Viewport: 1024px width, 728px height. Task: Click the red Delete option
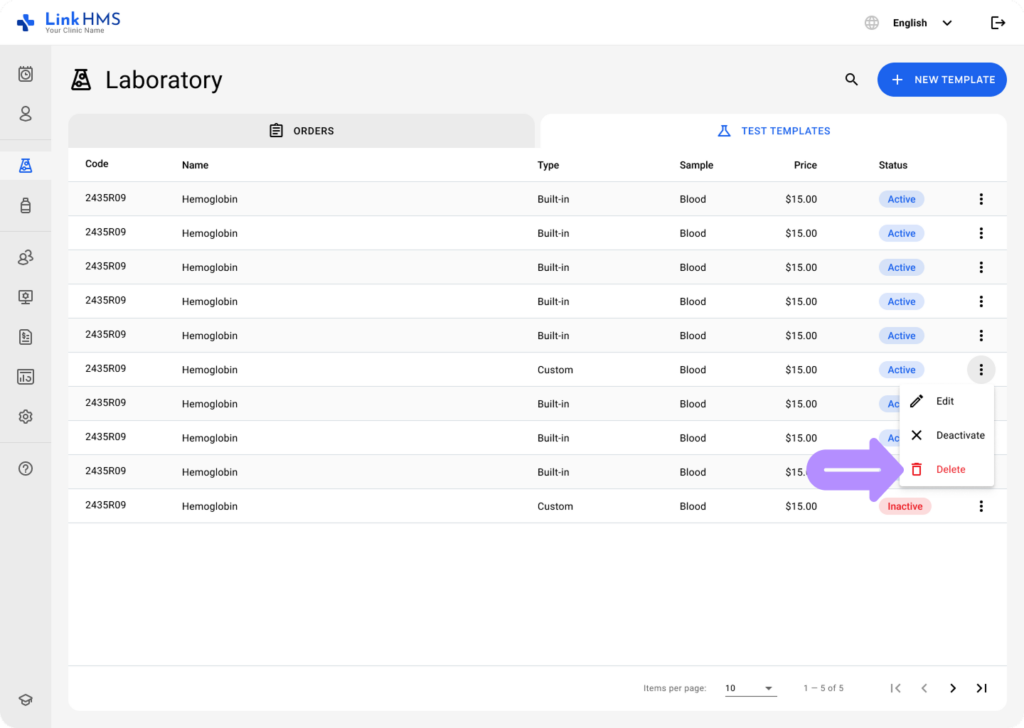948,469
